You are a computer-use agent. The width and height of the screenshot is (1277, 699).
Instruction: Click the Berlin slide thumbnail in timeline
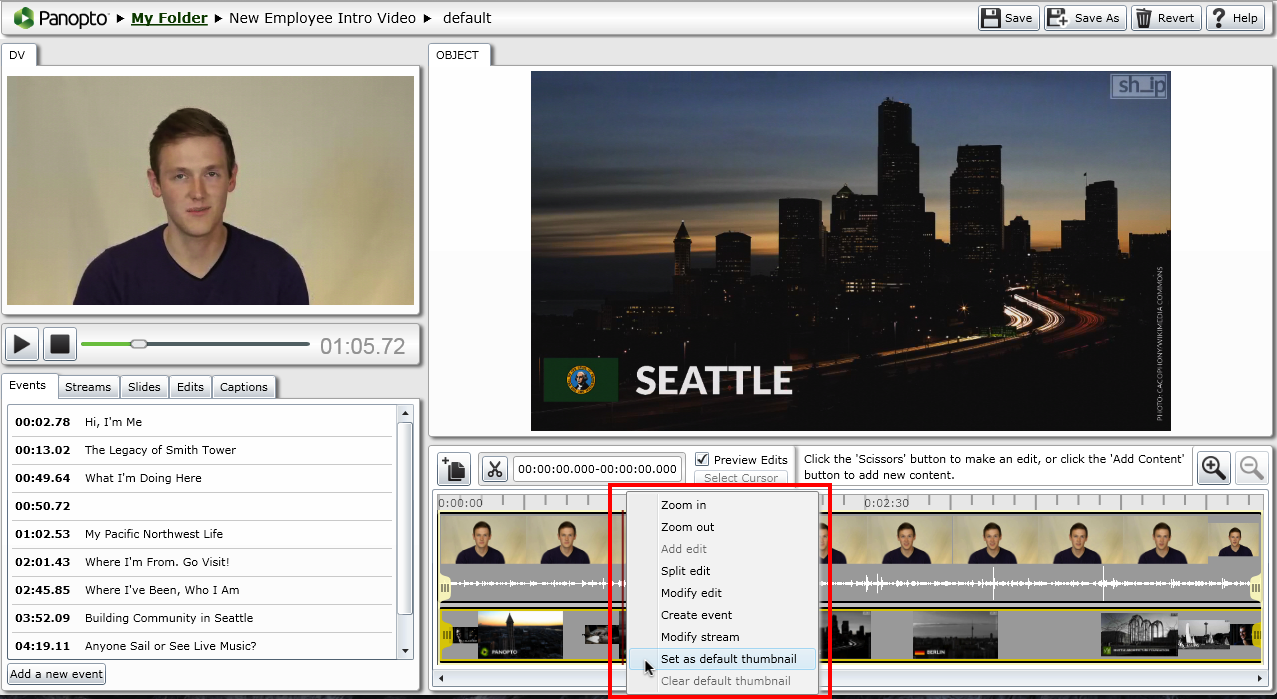[x=957, y=634]
